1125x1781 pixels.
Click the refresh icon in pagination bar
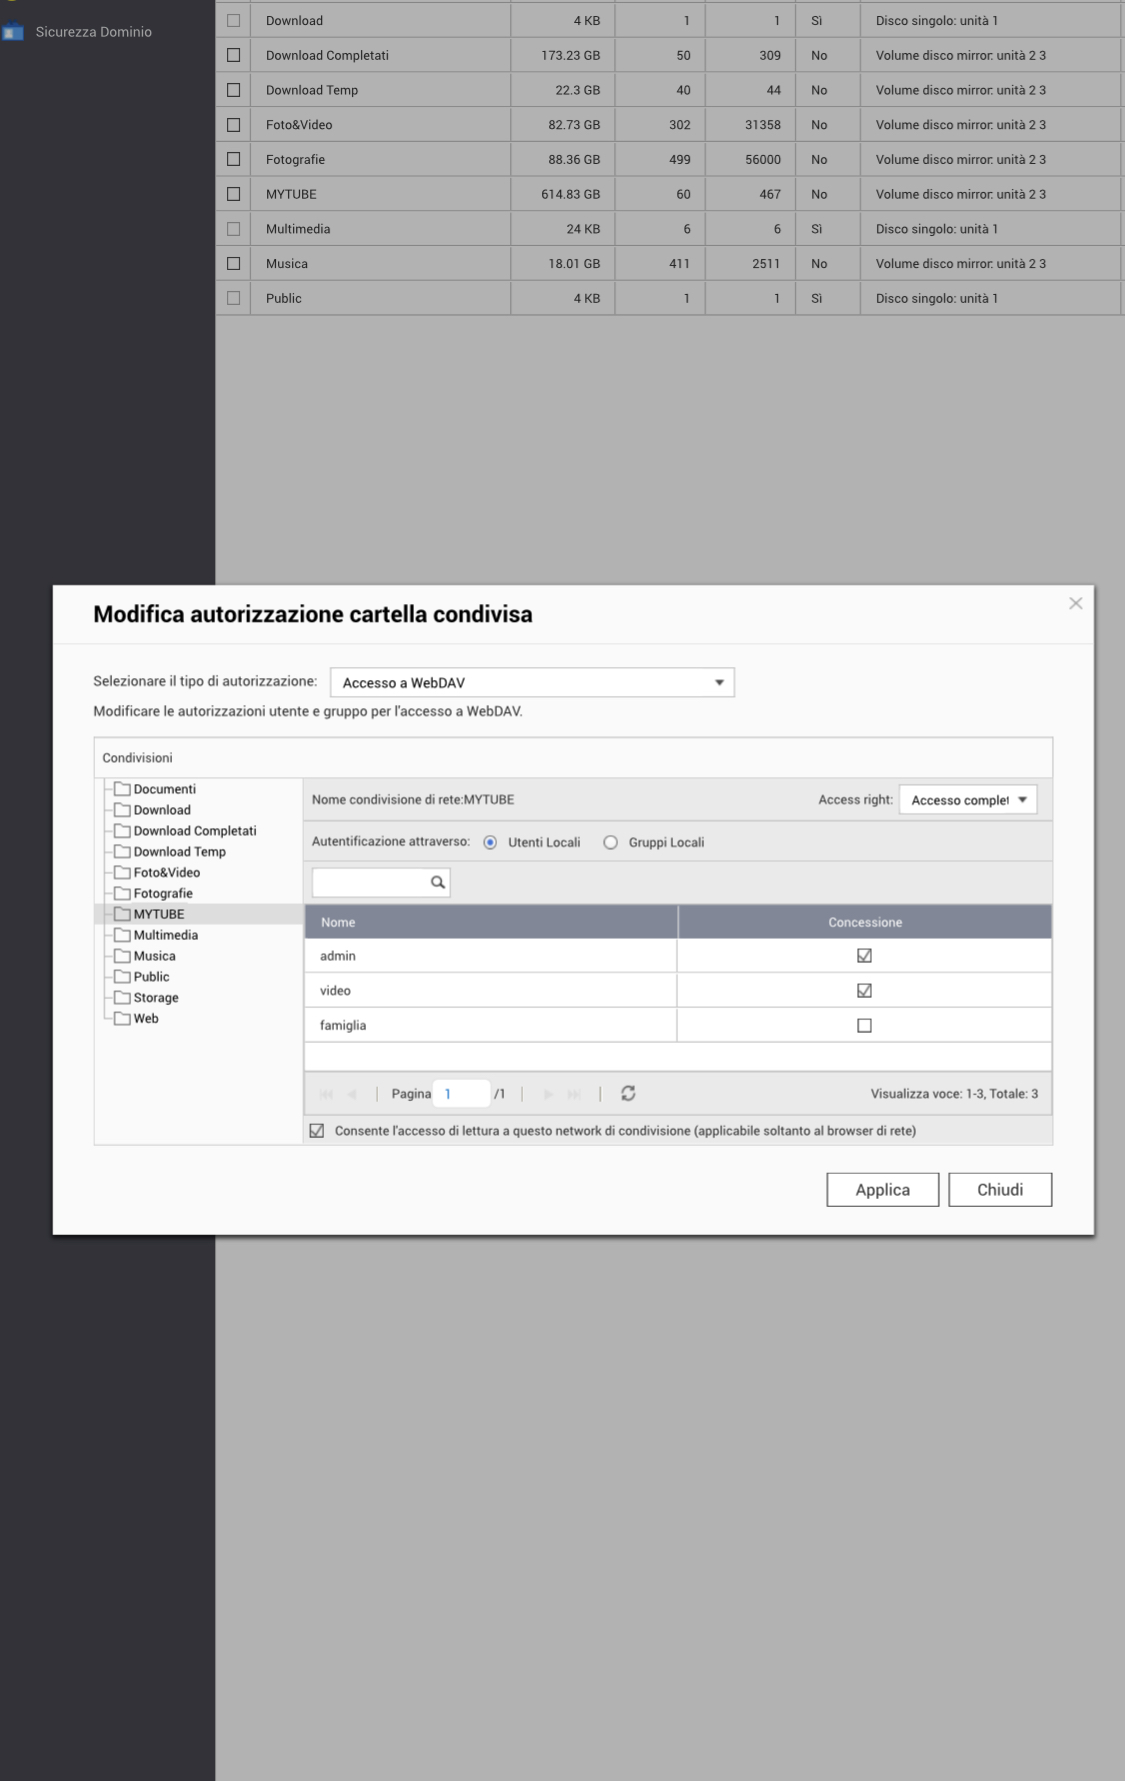coord(628,1093)
